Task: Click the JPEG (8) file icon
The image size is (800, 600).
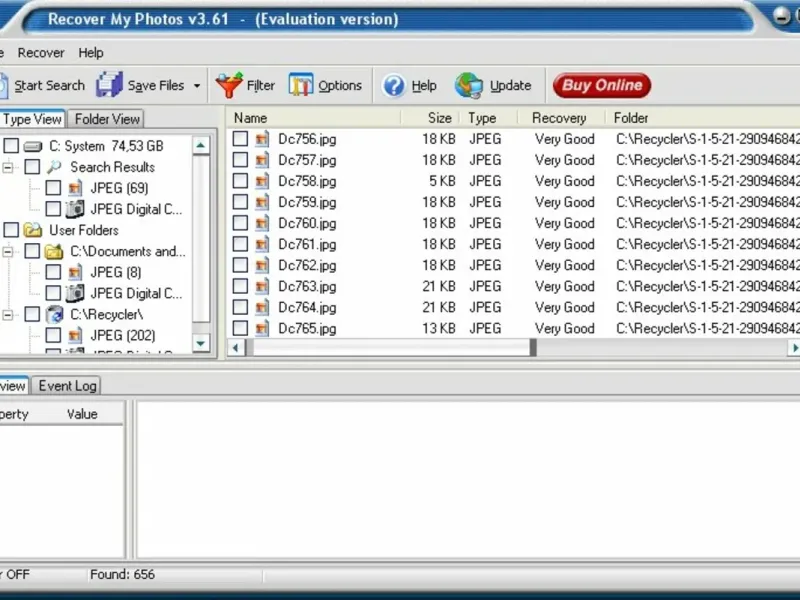Action: 74,272
